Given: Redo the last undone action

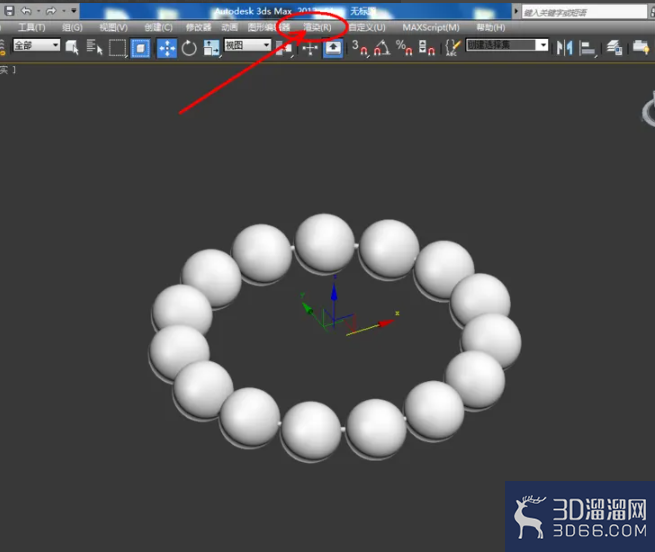Looking at the screenshot, I should tap(51, 11).
